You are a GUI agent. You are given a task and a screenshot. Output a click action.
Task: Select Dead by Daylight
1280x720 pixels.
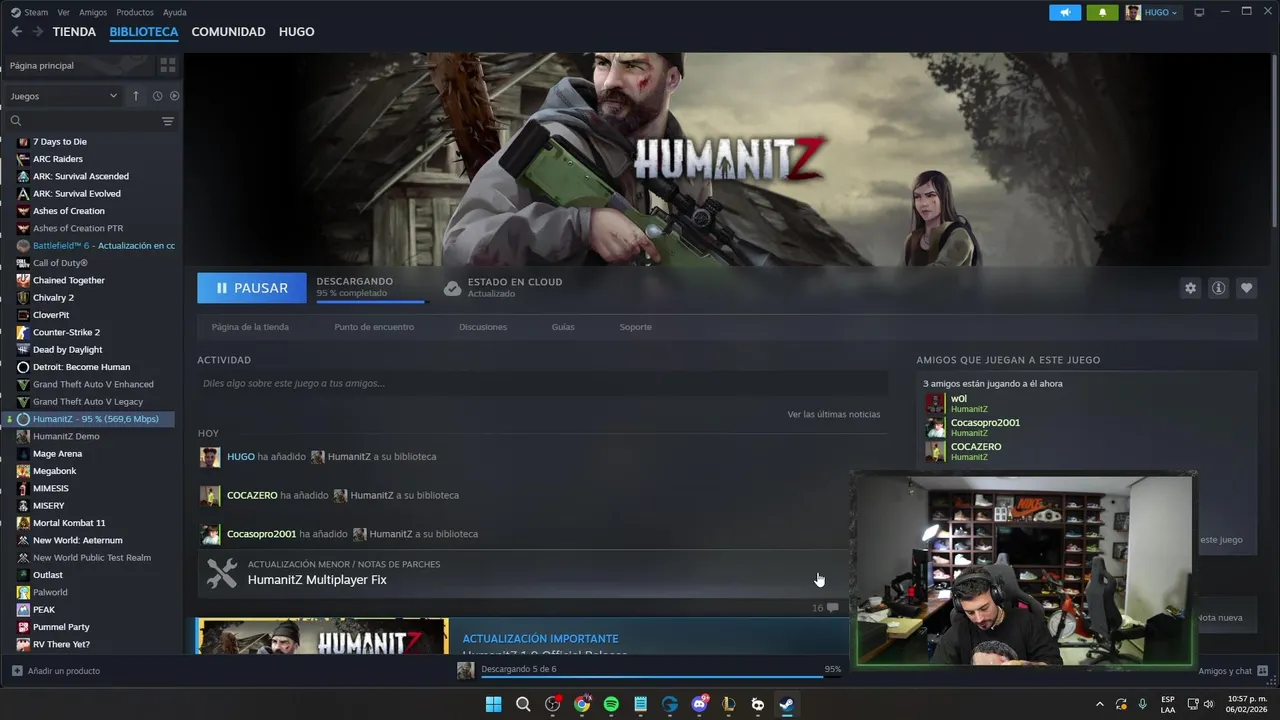(67, 350)
